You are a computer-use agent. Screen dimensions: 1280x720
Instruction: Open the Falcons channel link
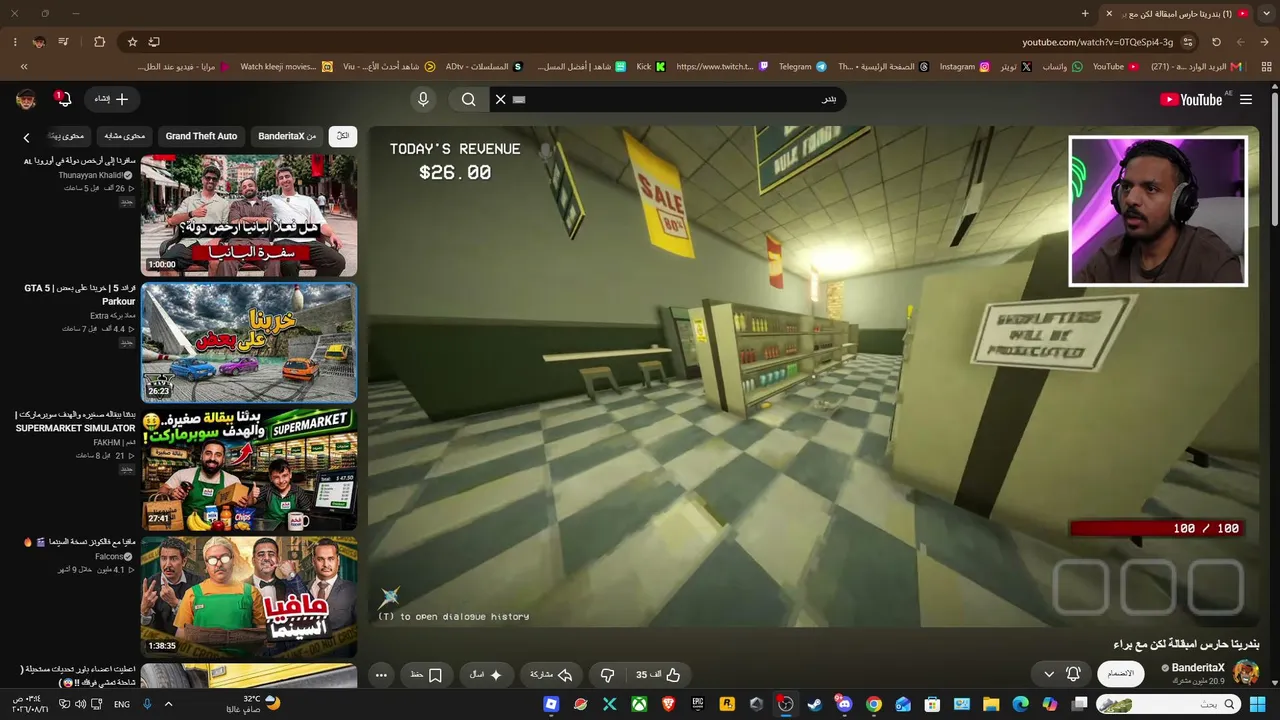click(109, 556)
